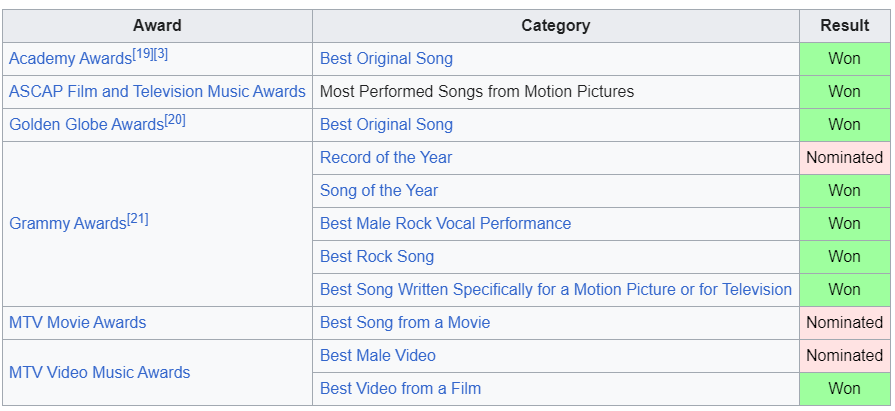Open Best Song Written for Motion Picture link

coord(555,289)
